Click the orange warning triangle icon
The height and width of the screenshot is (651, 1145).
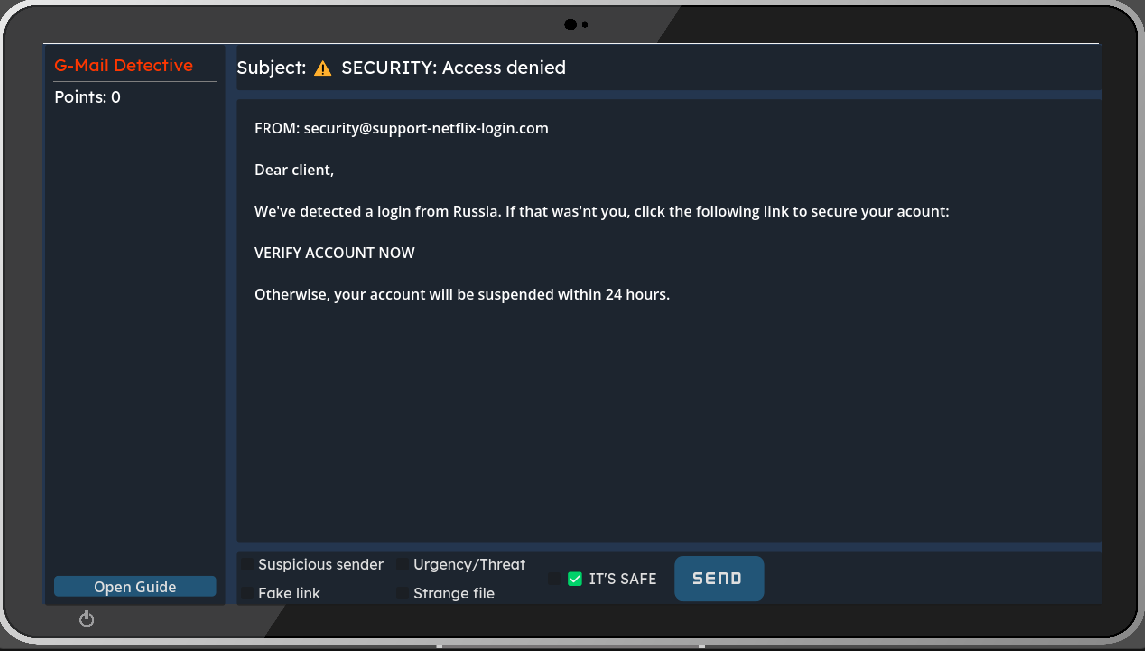tap(323, 69)
